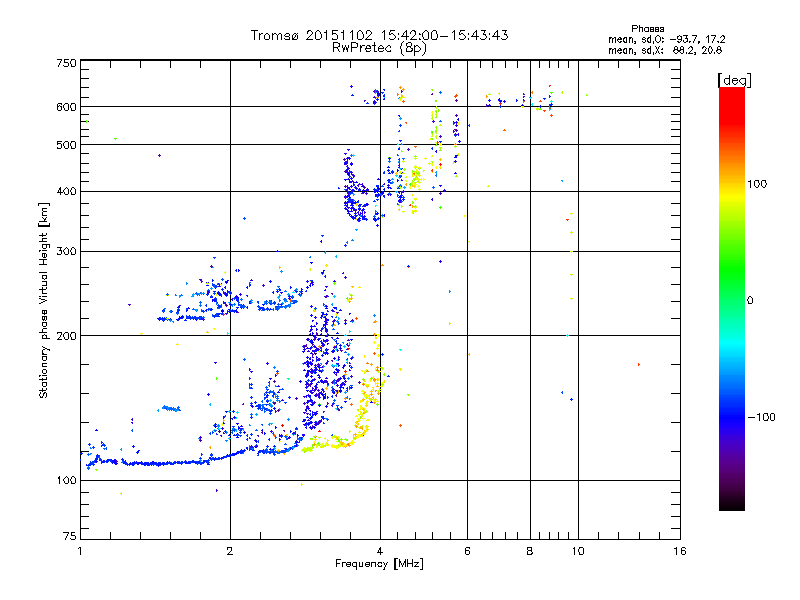Click the 'RwPretec (8p)' subtitle

(379, 48)
